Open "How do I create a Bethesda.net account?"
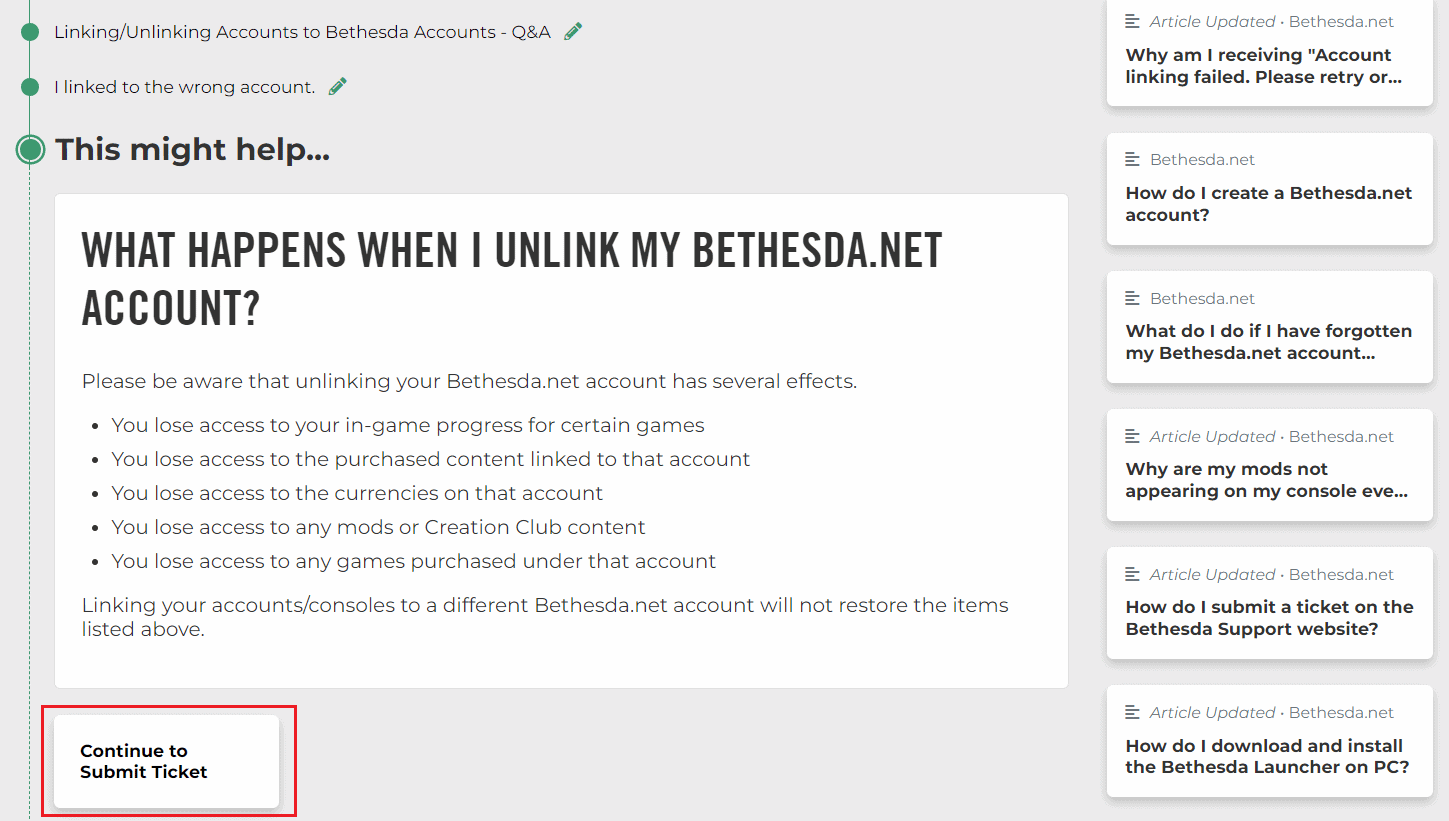 pos(1268,190)
